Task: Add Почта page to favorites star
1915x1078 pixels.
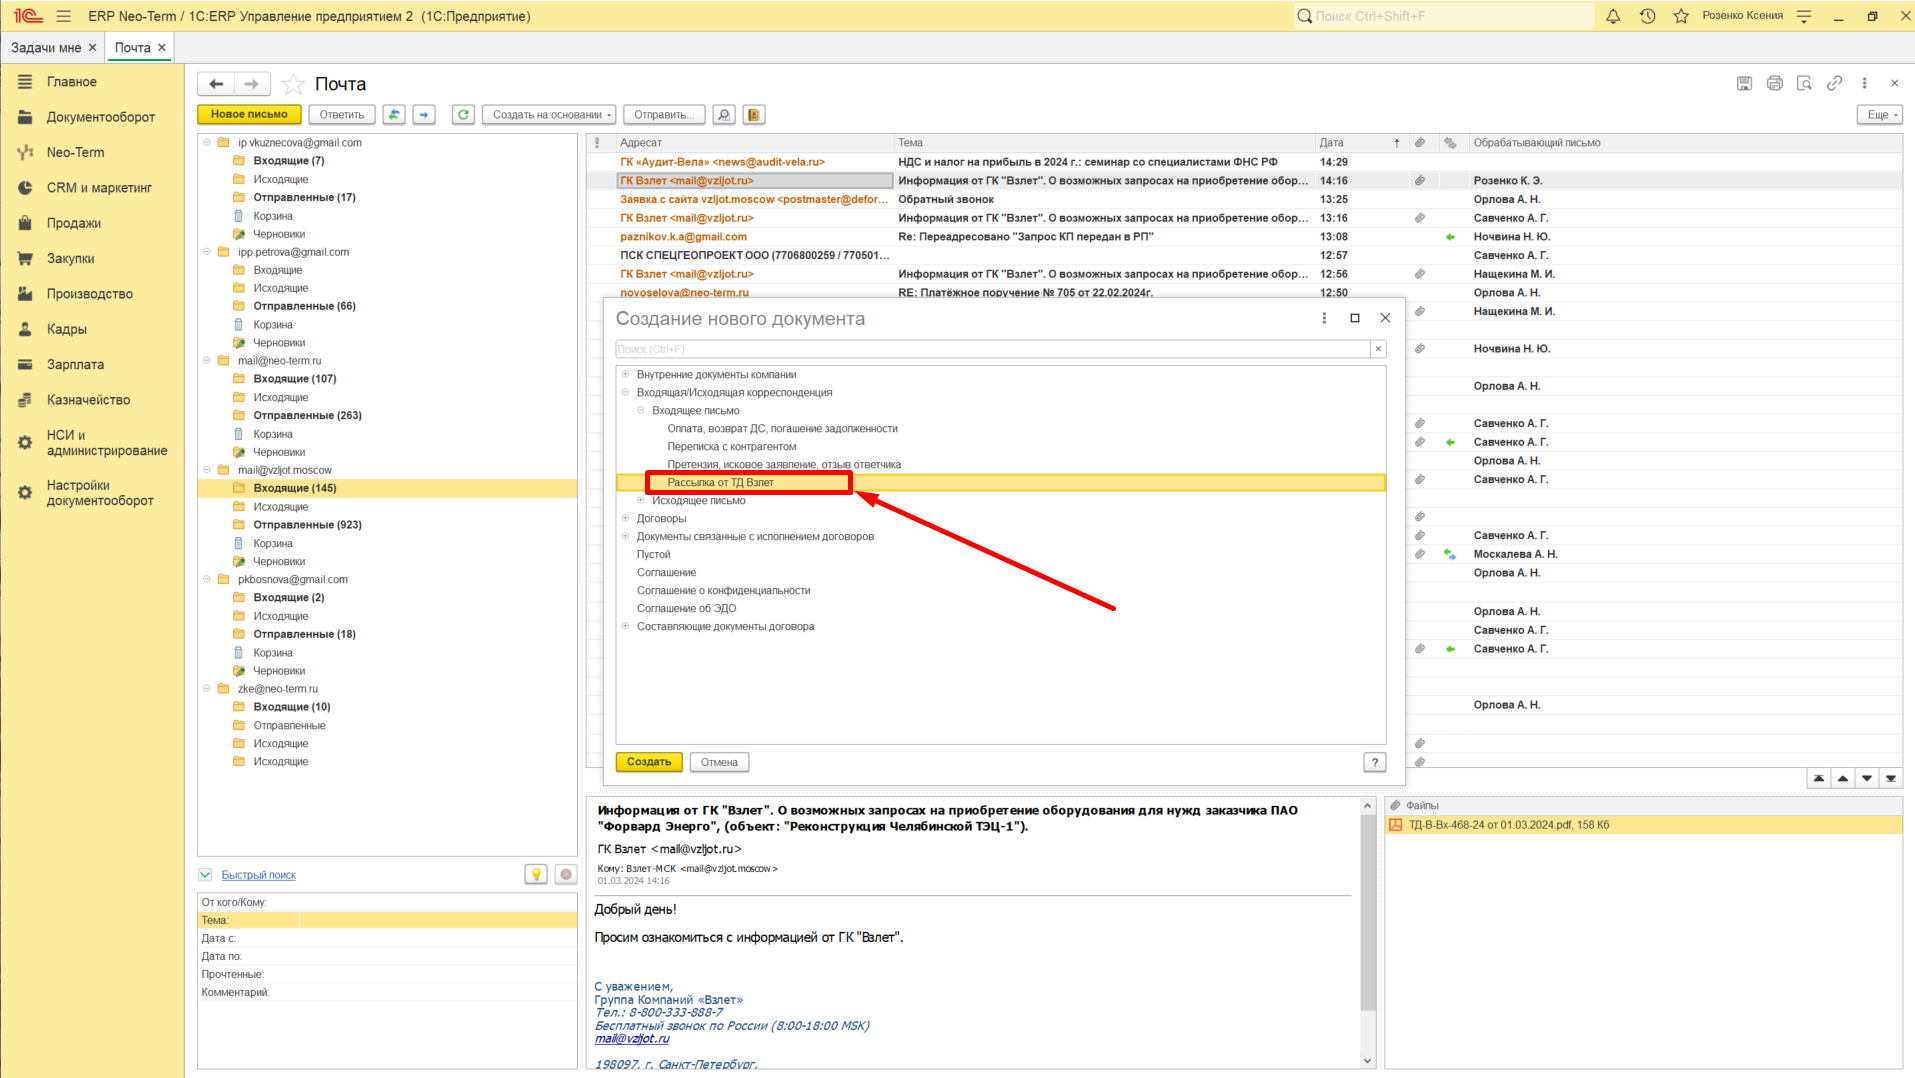Action: [x=293, y=84]
